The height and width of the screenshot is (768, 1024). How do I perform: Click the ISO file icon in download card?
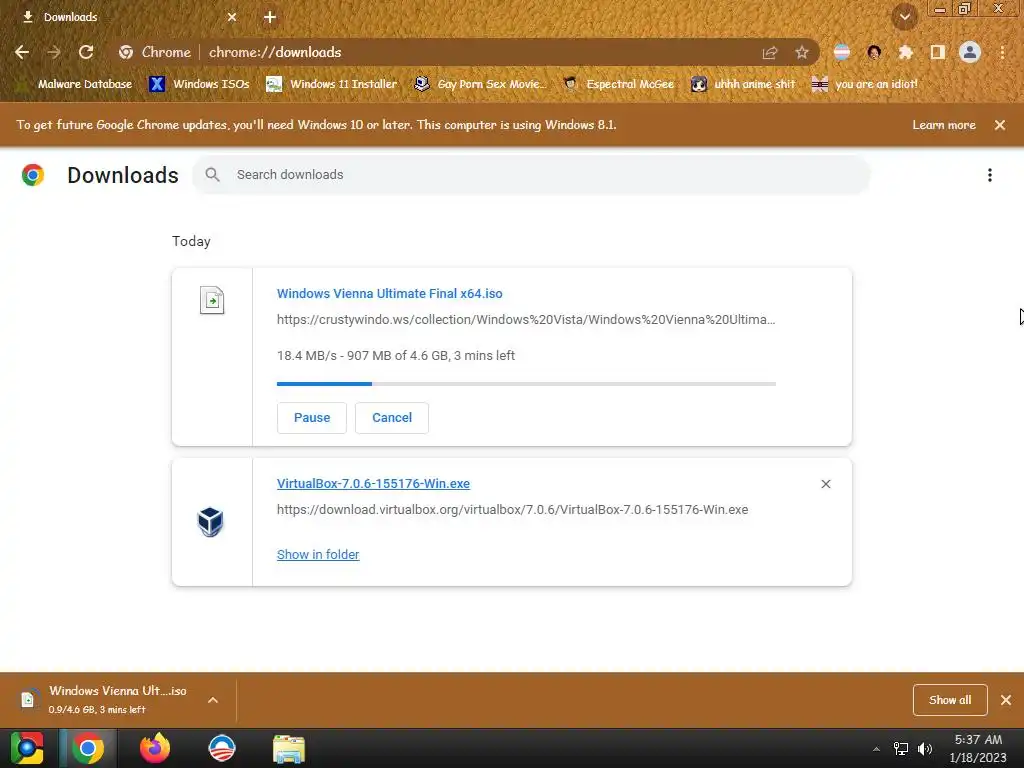pos(212,300)
